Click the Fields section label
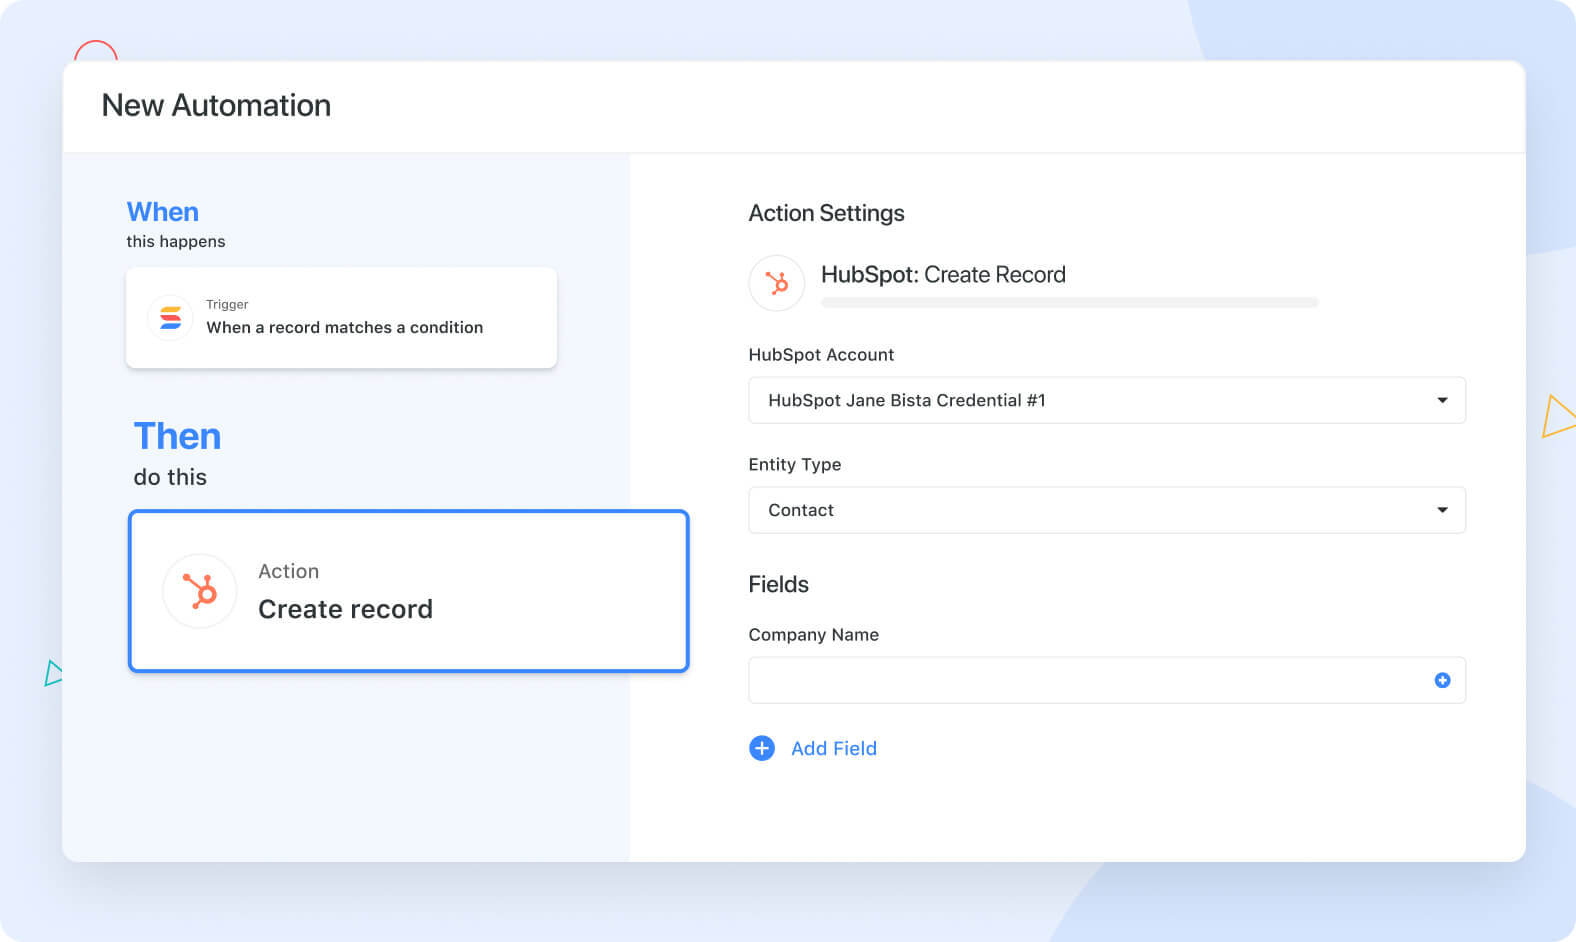The image size is (1576, 942). (778, 584)
